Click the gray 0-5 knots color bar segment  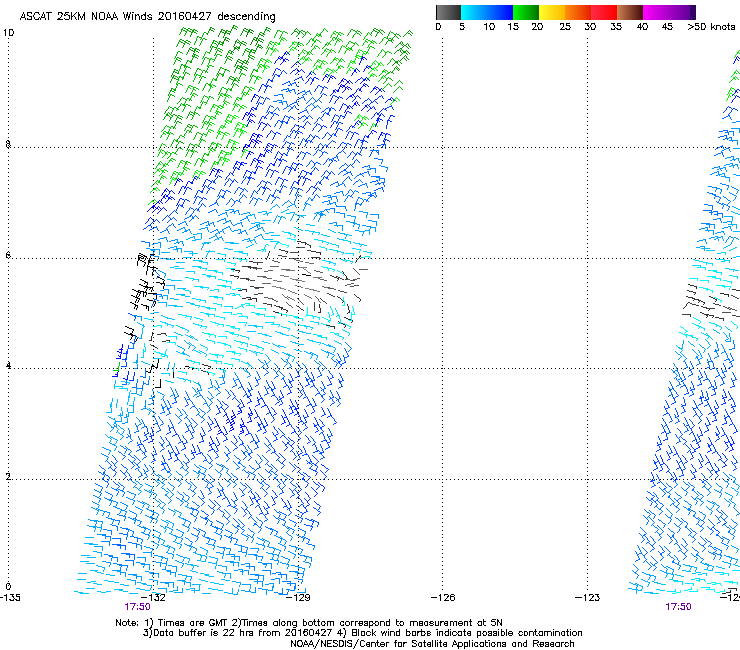point(448,12)
